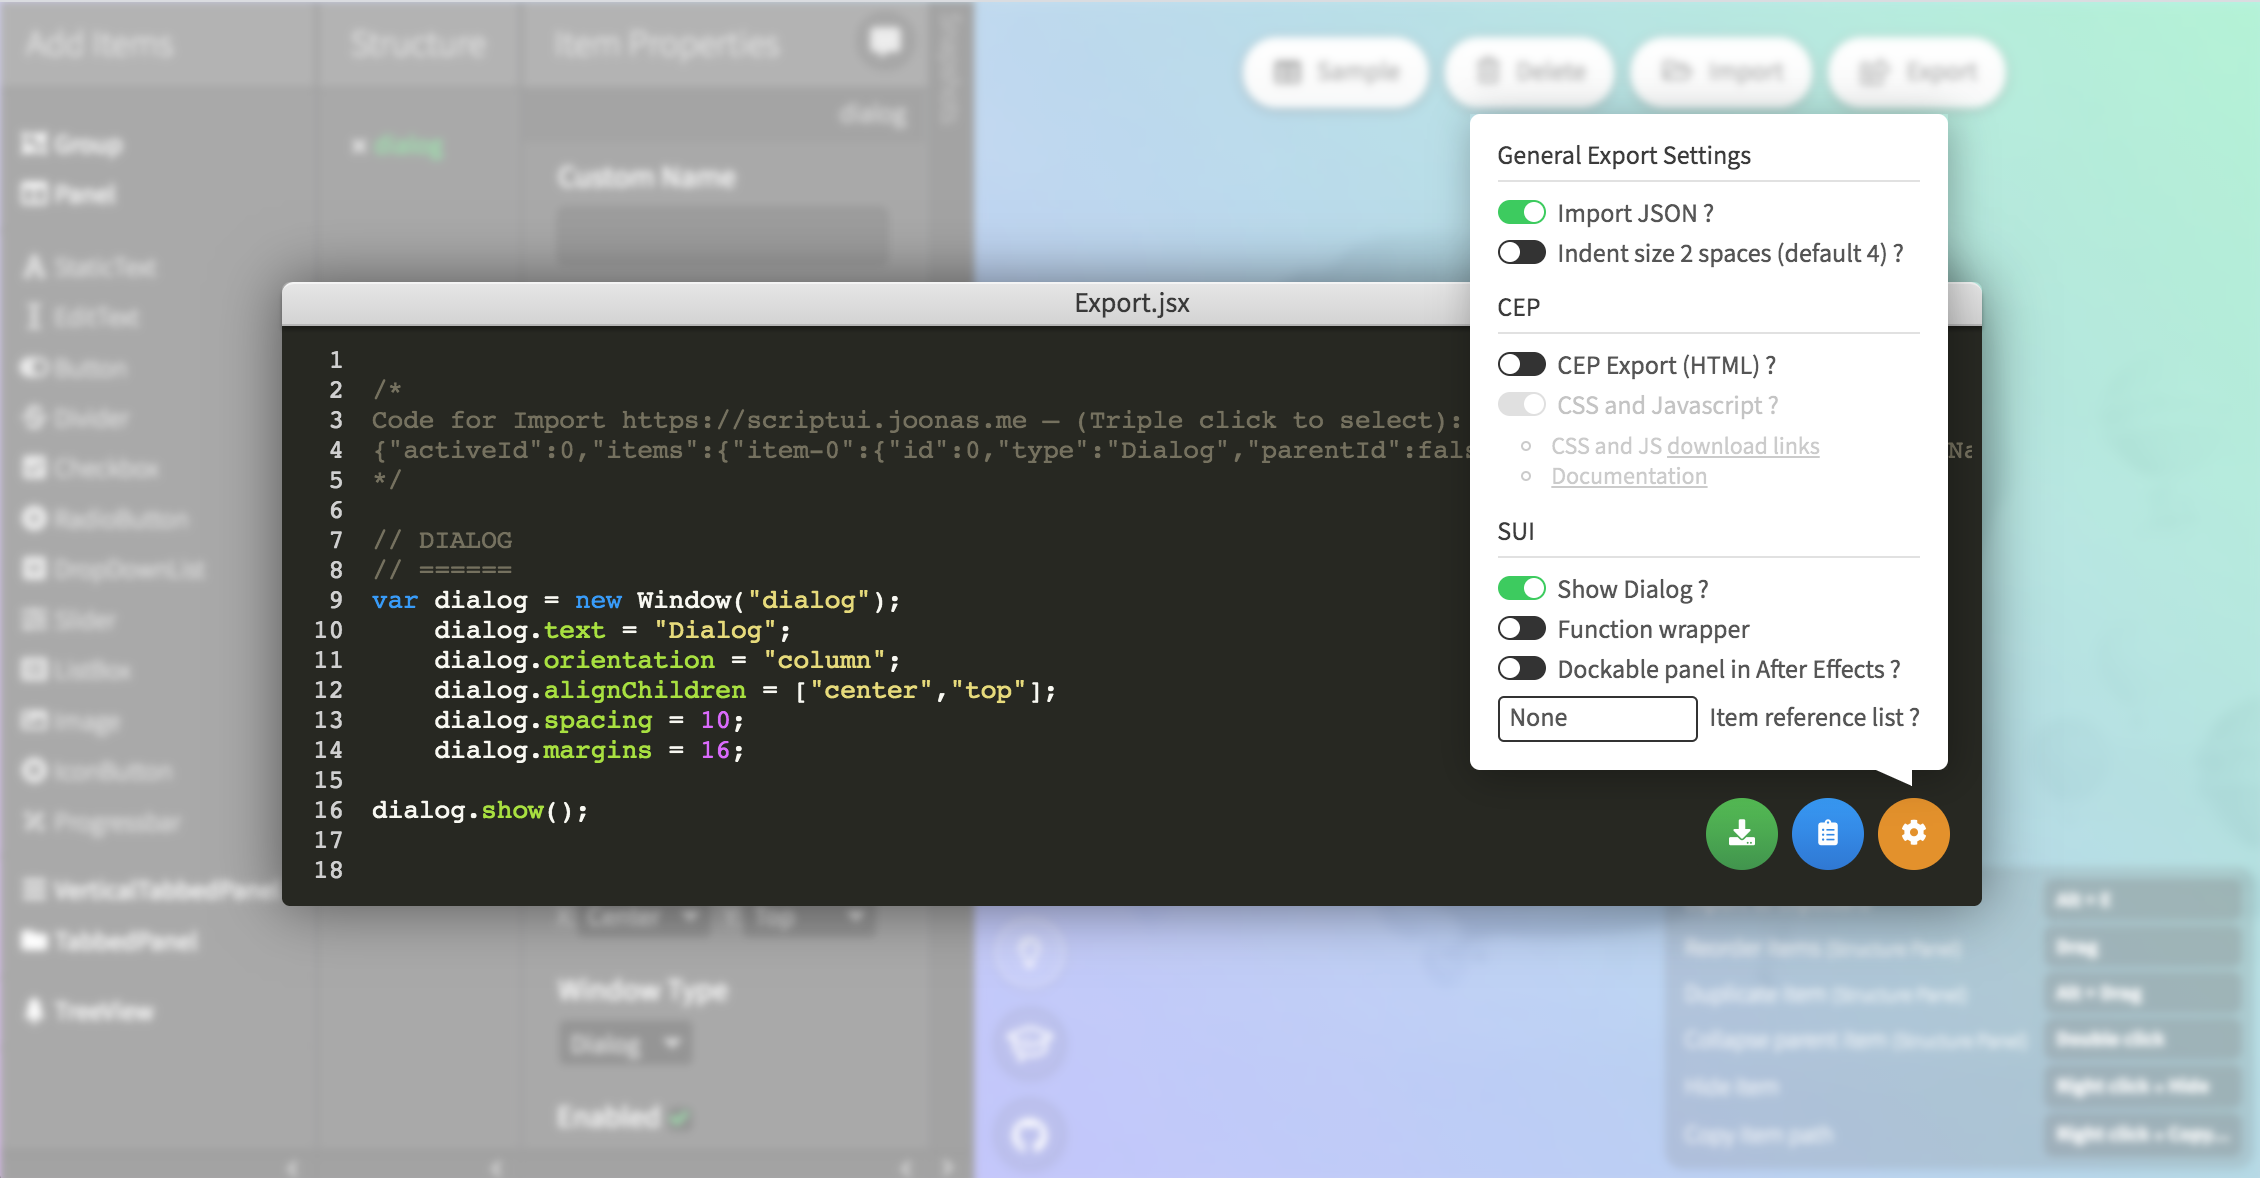The width and height of the screenshot is (2260, 1178).
Task: Click the activeId JSON code line
Action: coord(920,450)
